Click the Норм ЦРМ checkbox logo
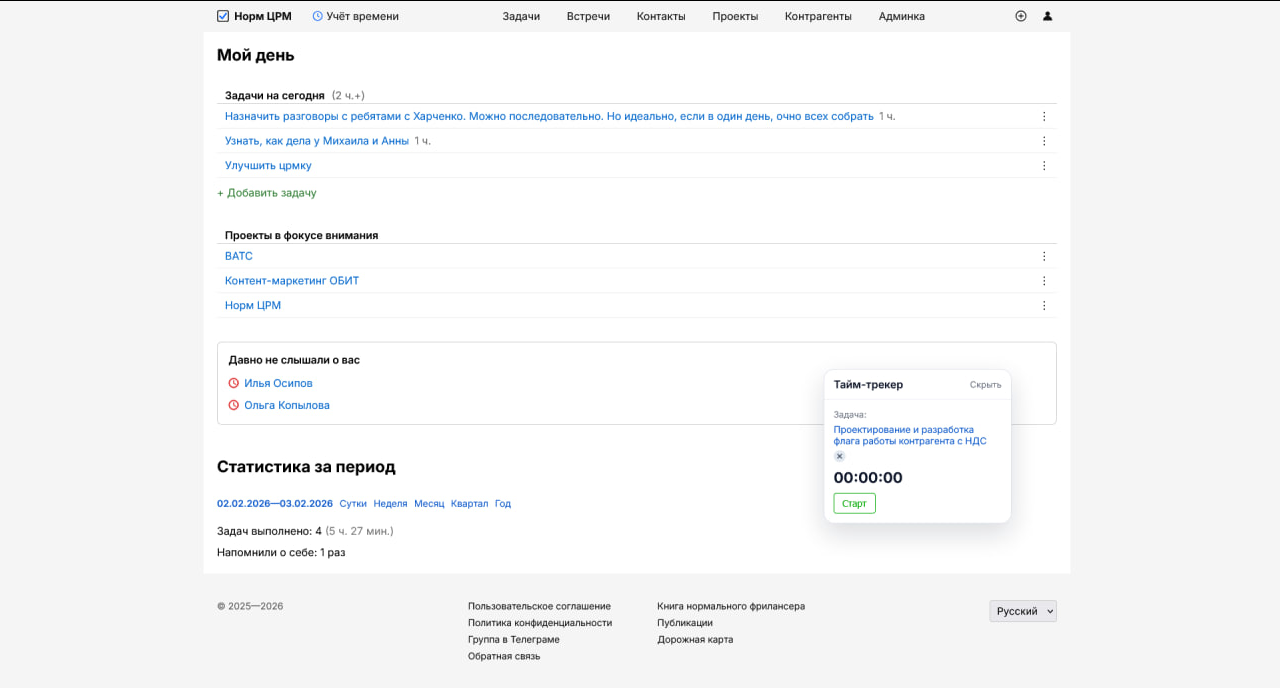 (x=223, y=16)
